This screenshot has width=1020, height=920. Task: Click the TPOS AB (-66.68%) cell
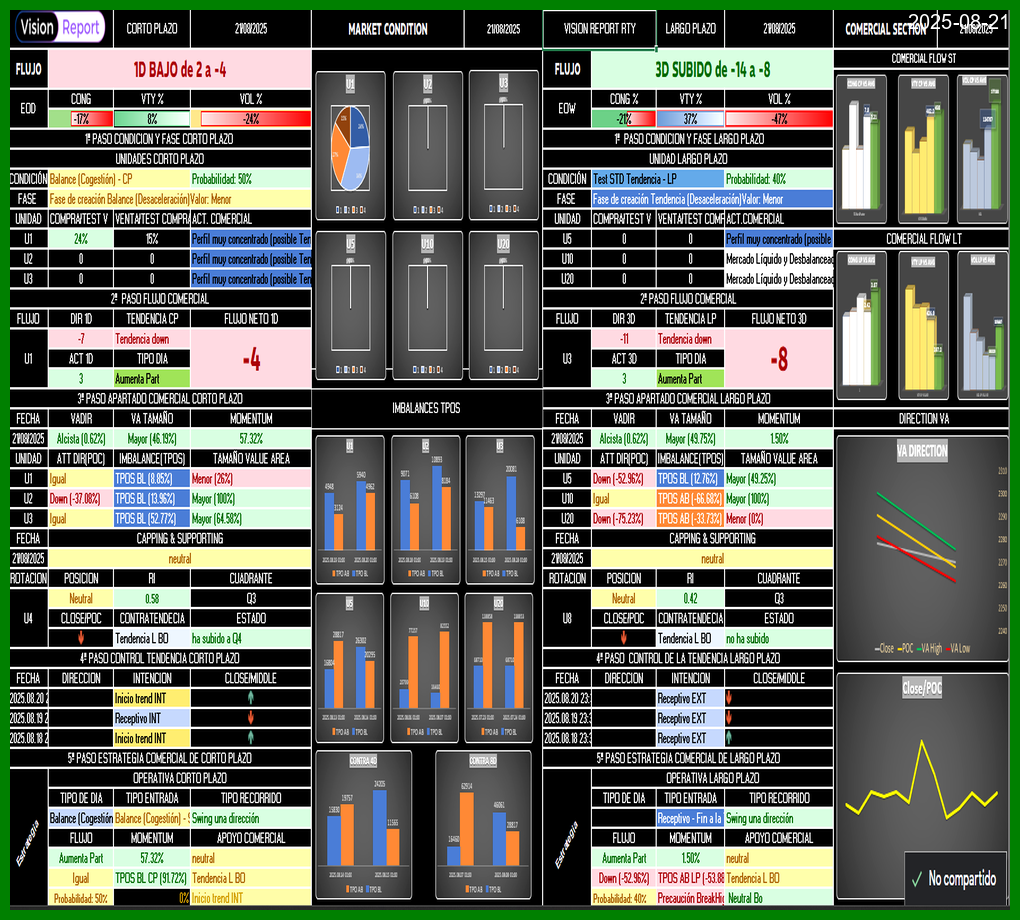690,499
